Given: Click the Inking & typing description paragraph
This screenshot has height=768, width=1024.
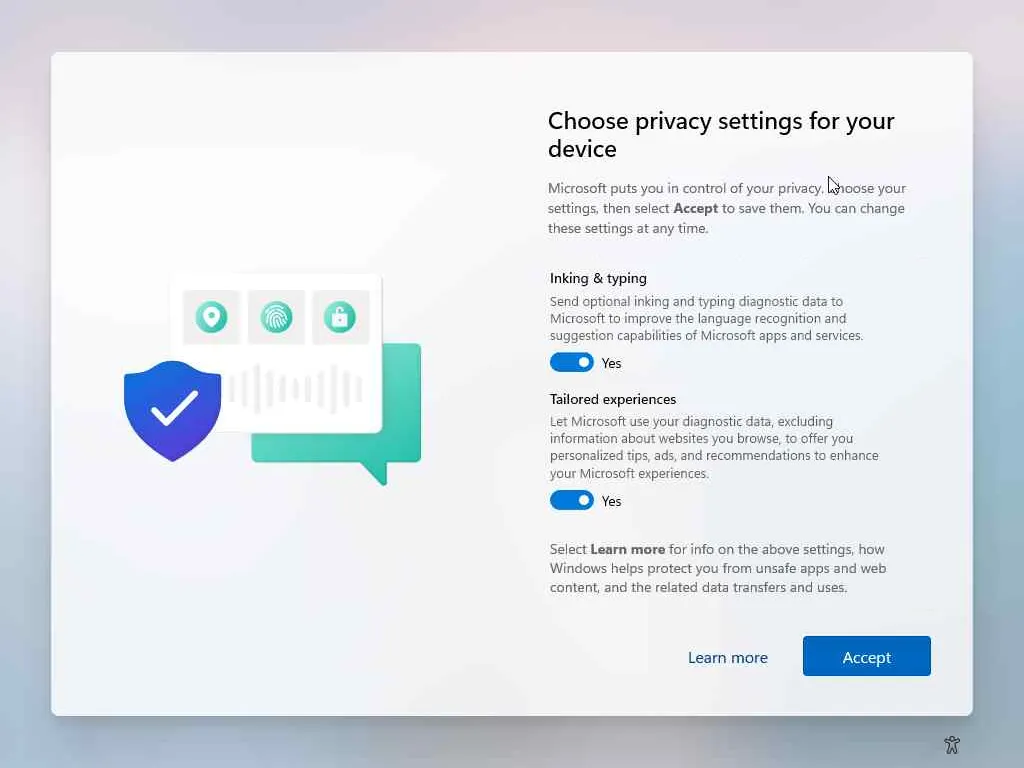Looking at the screenshot, I should pos(707,318).
